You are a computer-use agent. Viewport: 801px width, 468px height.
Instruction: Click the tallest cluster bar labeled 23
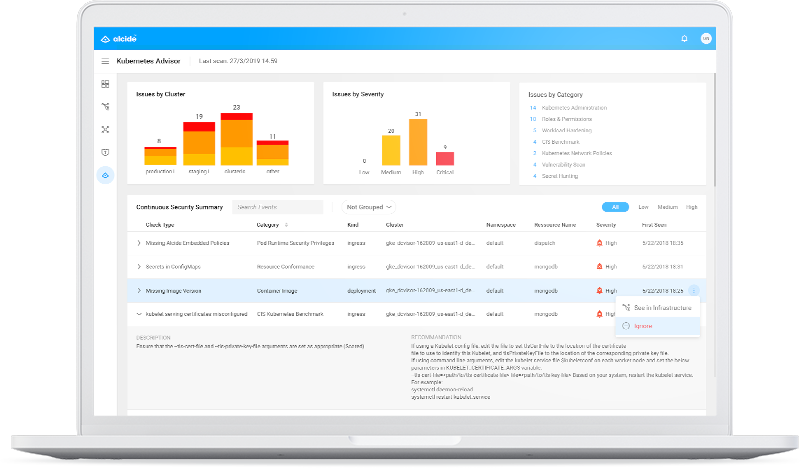[237, 139]
